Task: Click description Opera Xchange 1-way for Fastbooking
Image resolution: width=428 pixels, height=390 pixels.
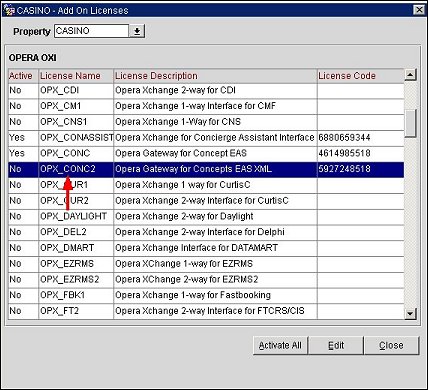Action: click(x=193, y=295)
